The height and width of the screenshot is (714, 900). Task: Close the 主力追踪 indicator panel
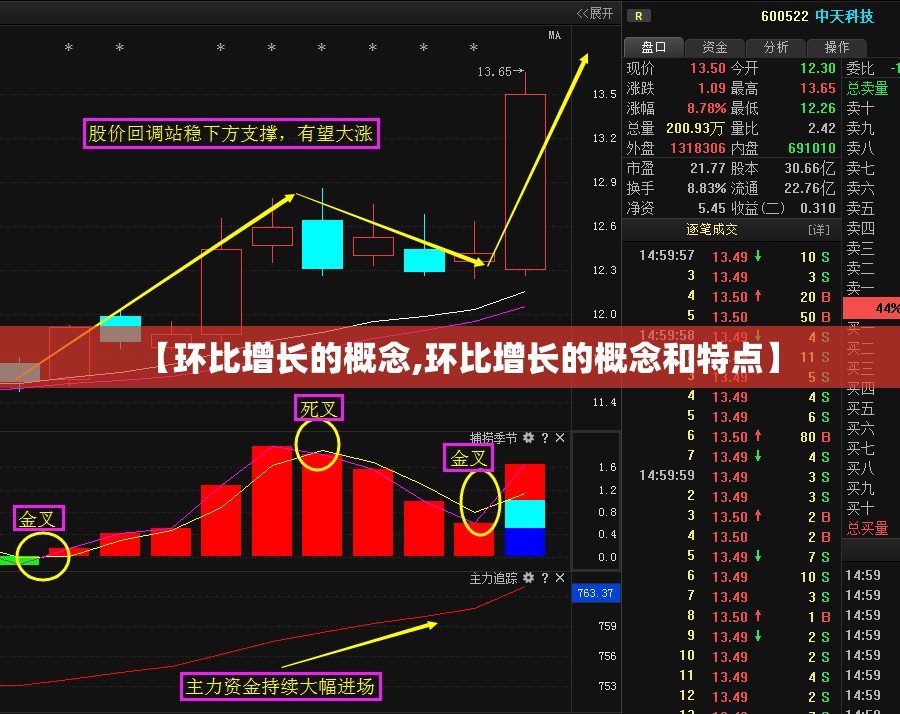point(560,578)
